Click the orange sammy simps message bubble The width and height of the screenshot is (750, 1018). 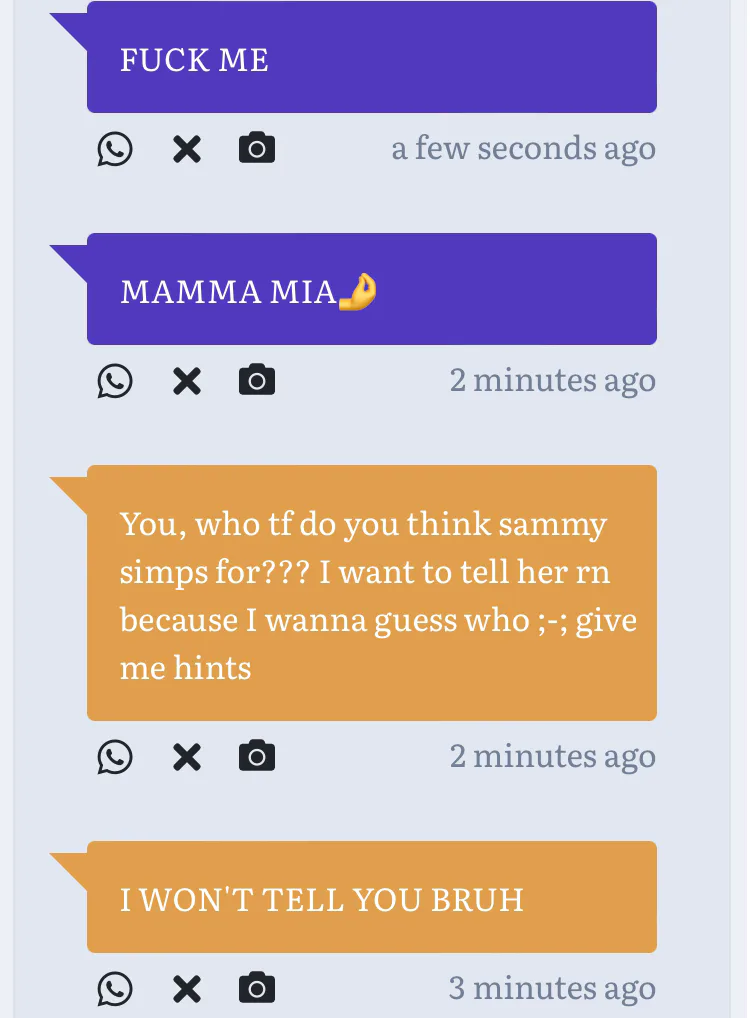(x=372, y=593)
